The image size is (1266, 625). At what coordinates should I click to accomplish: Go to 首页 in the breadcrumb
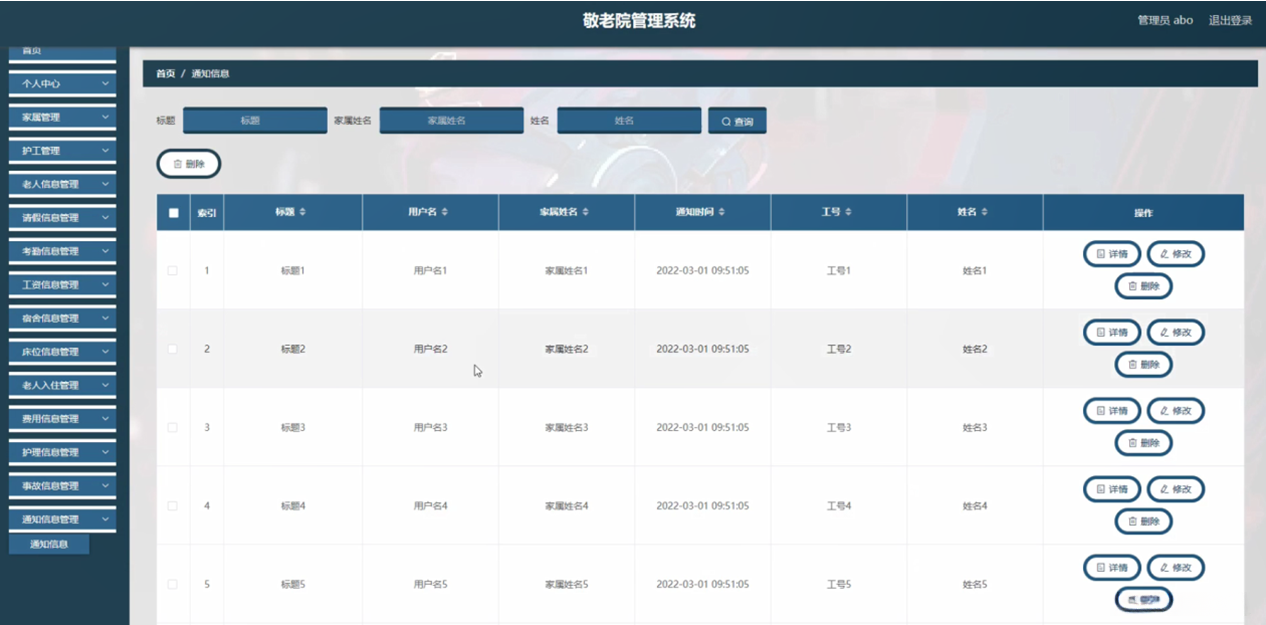click(x=166, y=74)
